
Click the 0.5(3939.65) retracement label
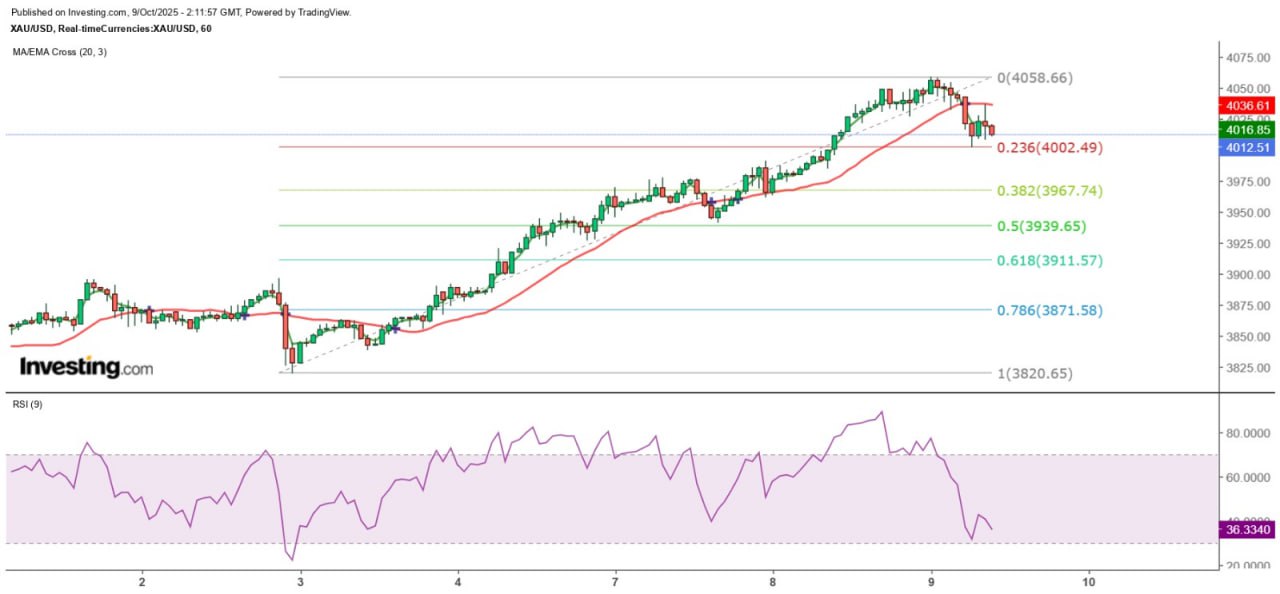click(x=1041, y=226)
